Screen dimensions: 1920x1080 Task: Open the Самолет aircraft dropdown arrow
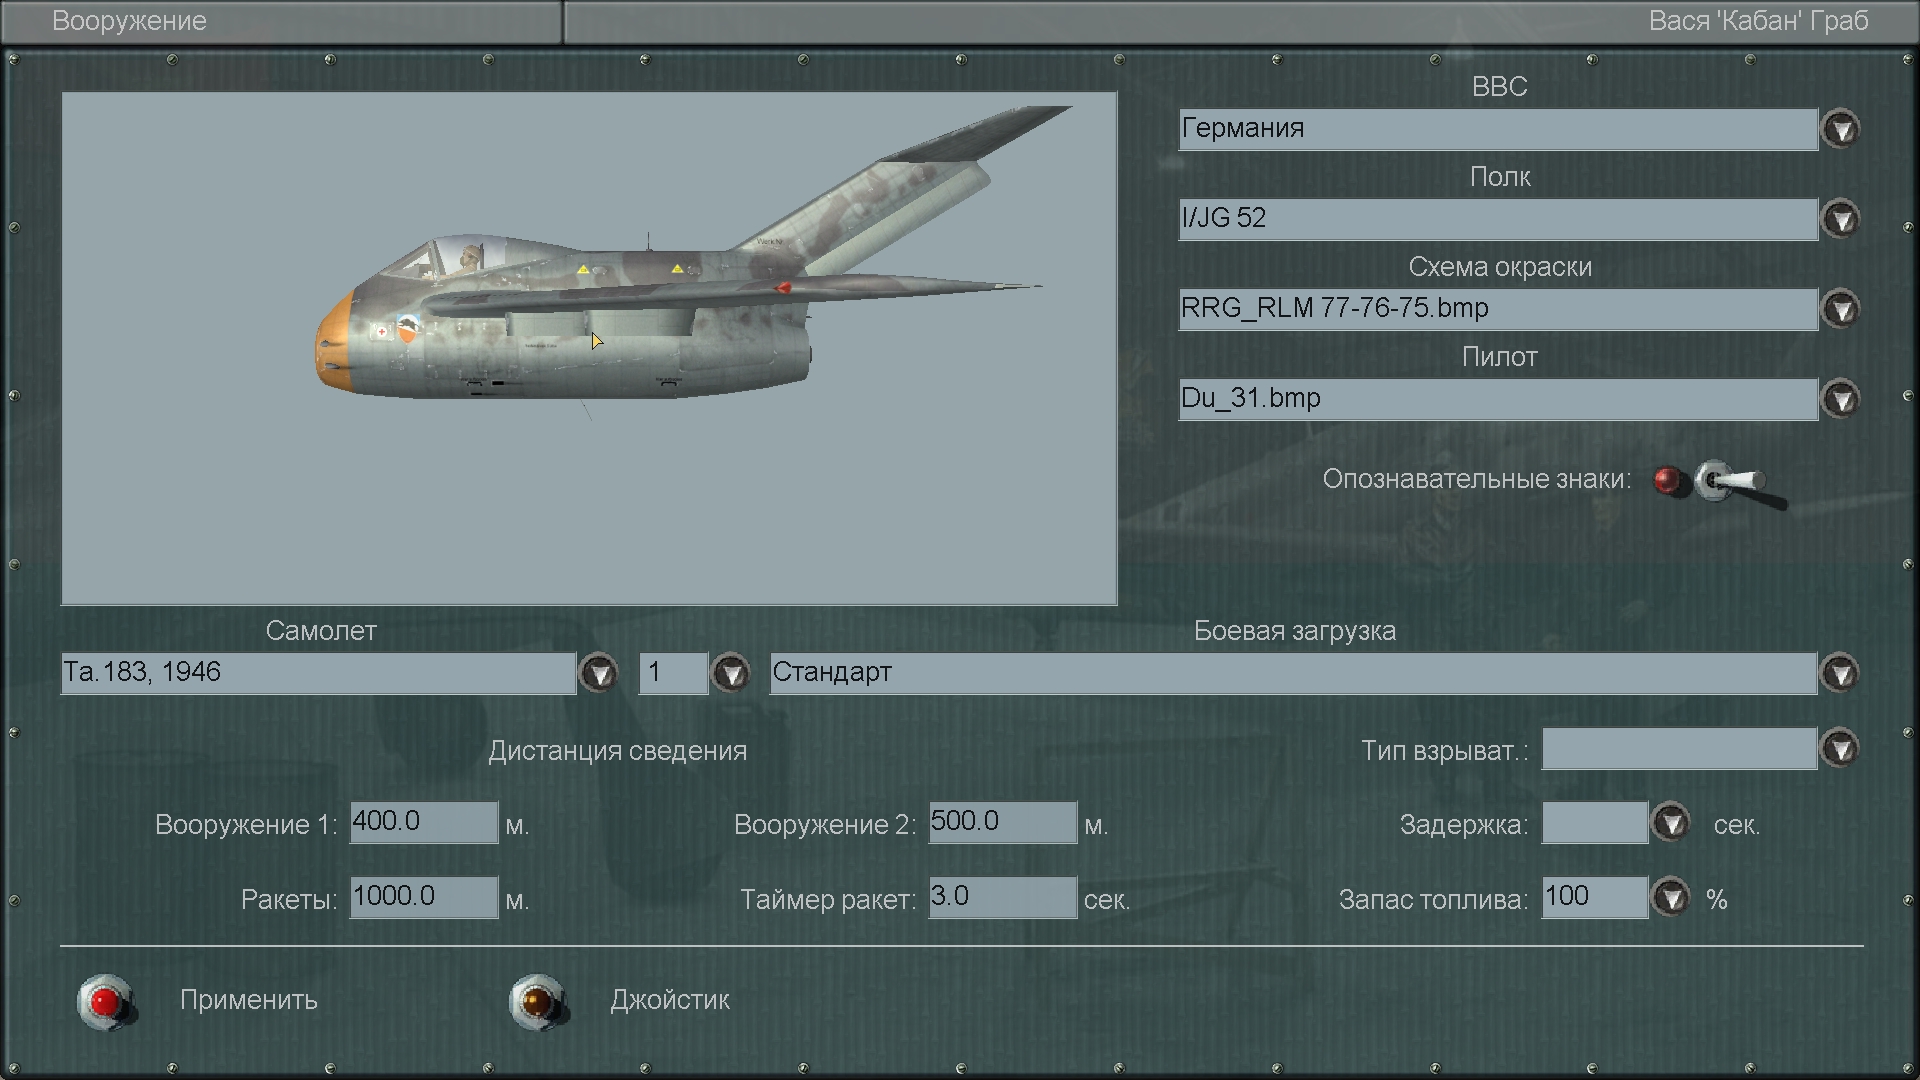pos(599,673)
